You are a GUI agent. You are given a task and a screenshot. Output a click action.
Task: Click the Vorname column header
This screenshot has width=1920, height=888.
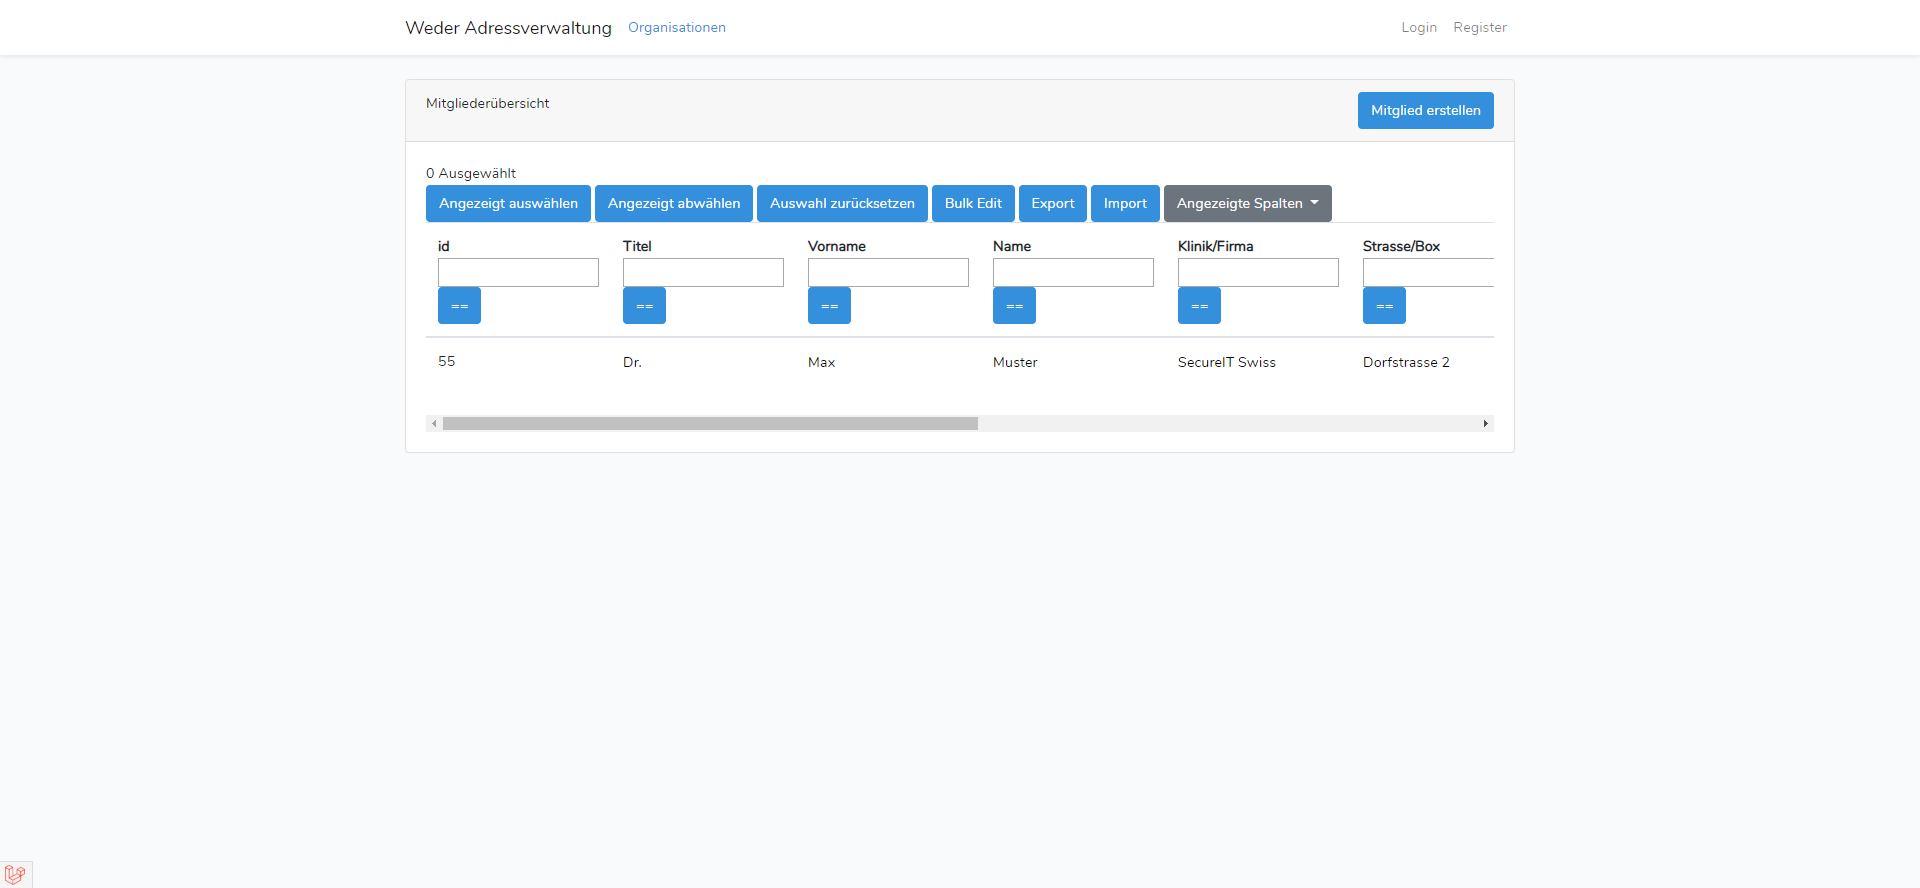837,246
